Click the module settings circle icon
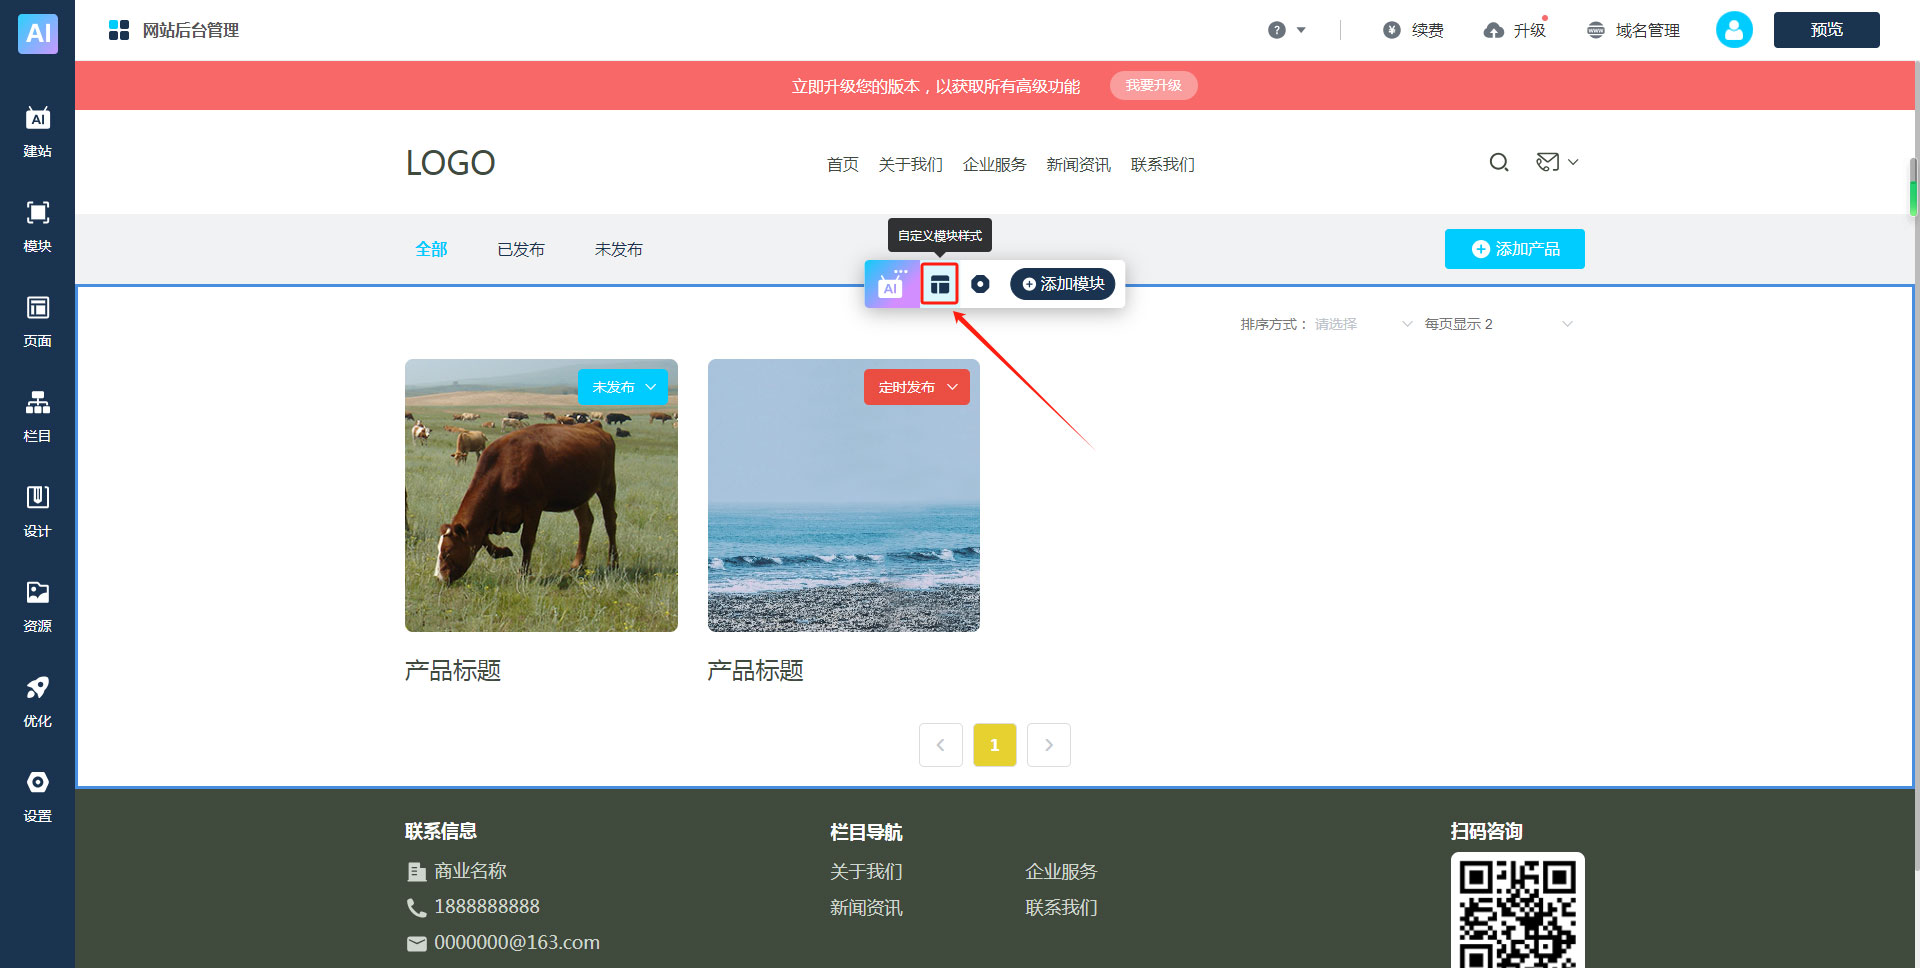The image size is (1920, 968). (980, 284)
